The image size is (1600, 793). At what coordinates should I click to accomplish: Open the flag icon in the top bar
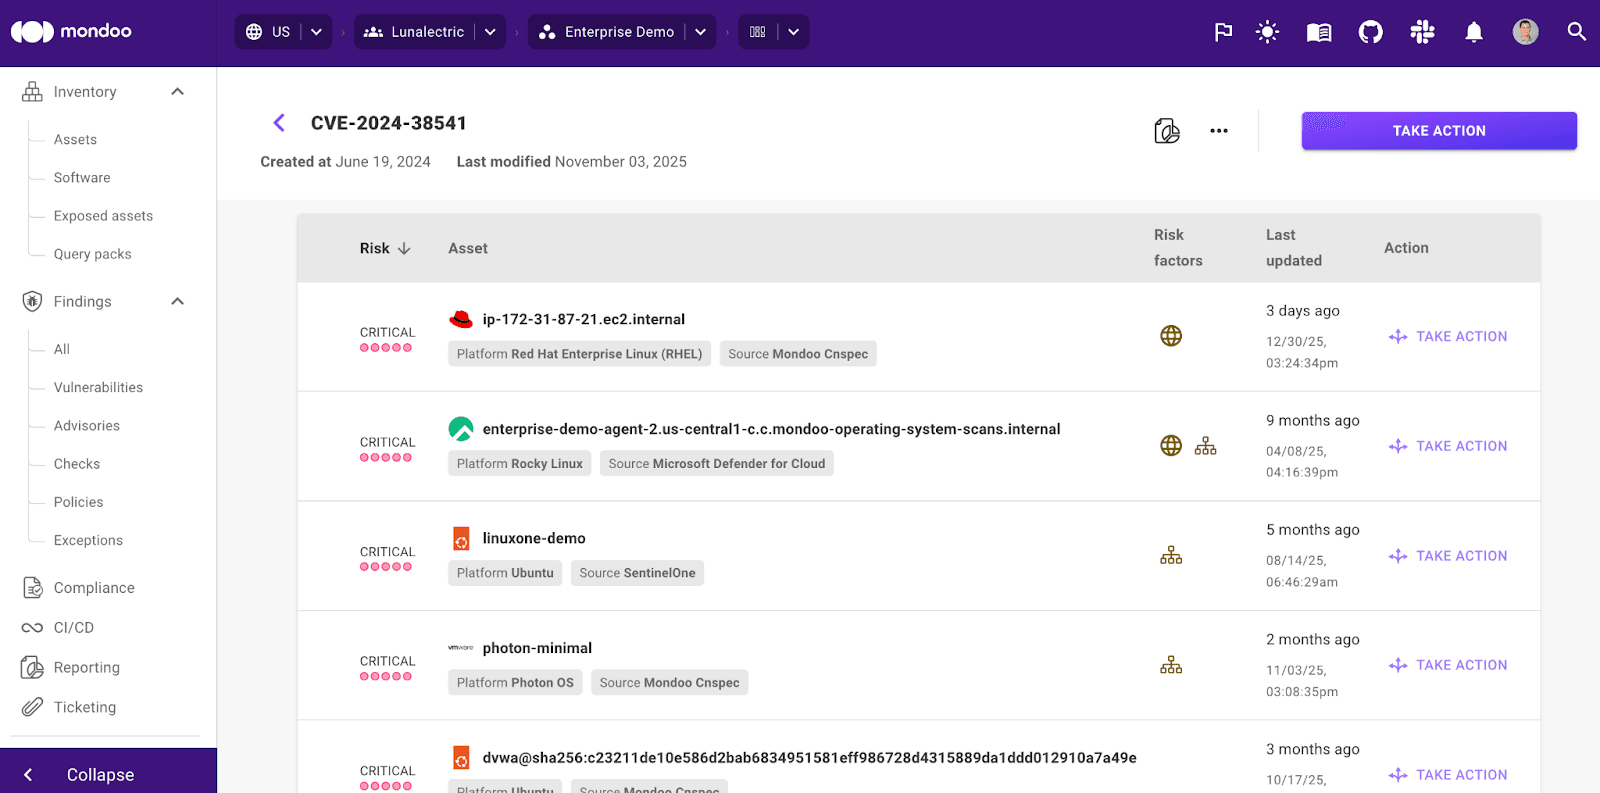(1223, 32)
